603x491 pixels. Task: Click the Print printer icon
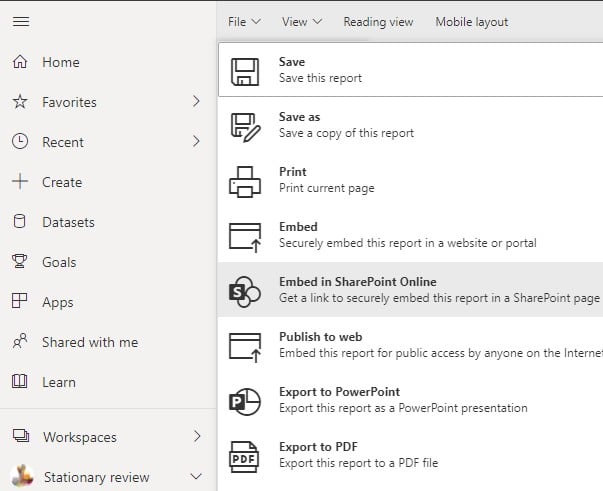[x=245, y=182]
